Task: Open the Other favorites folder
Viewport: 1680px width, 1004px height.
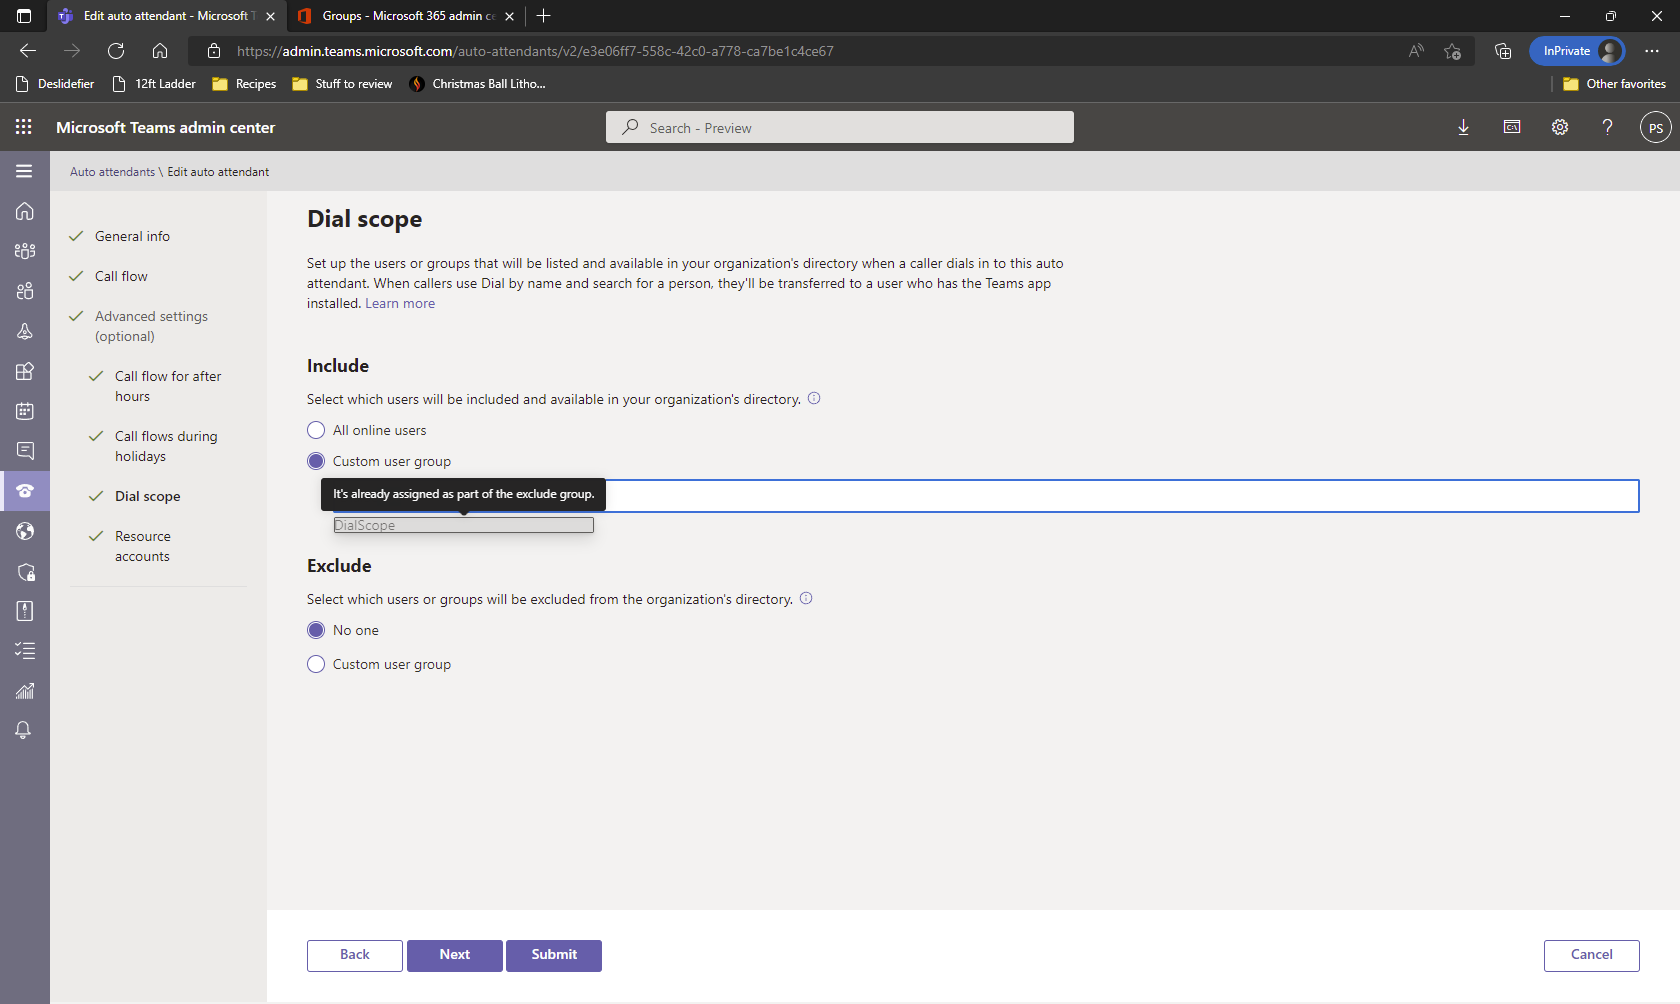Action: 1614,84
